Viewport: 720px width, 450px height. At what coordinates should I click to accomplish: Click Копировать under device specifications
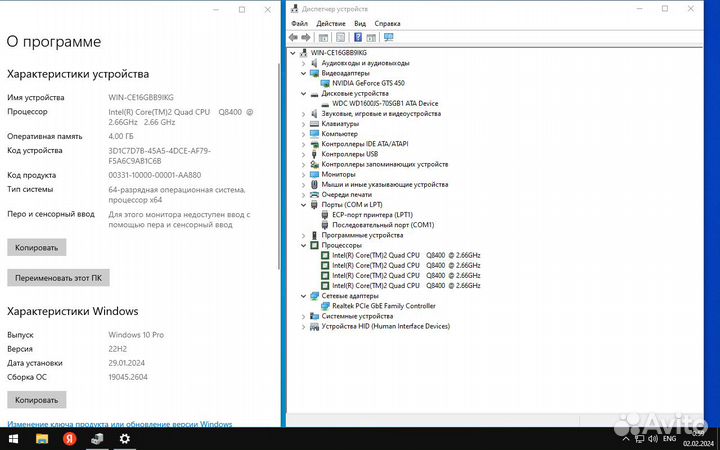pos(37,248)
